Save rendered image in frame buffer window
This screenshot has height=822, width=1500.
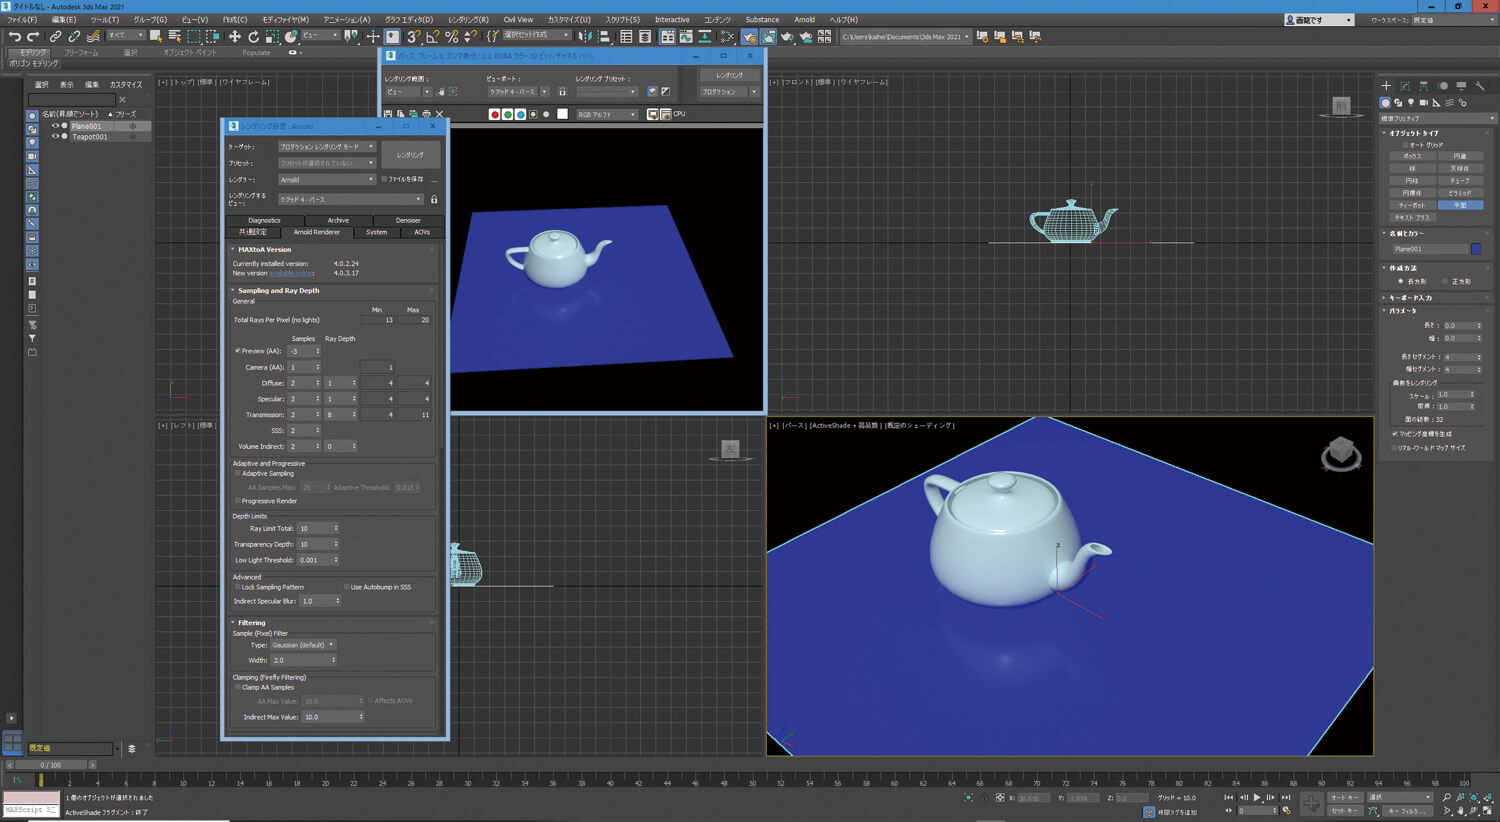tap(388, 114)
